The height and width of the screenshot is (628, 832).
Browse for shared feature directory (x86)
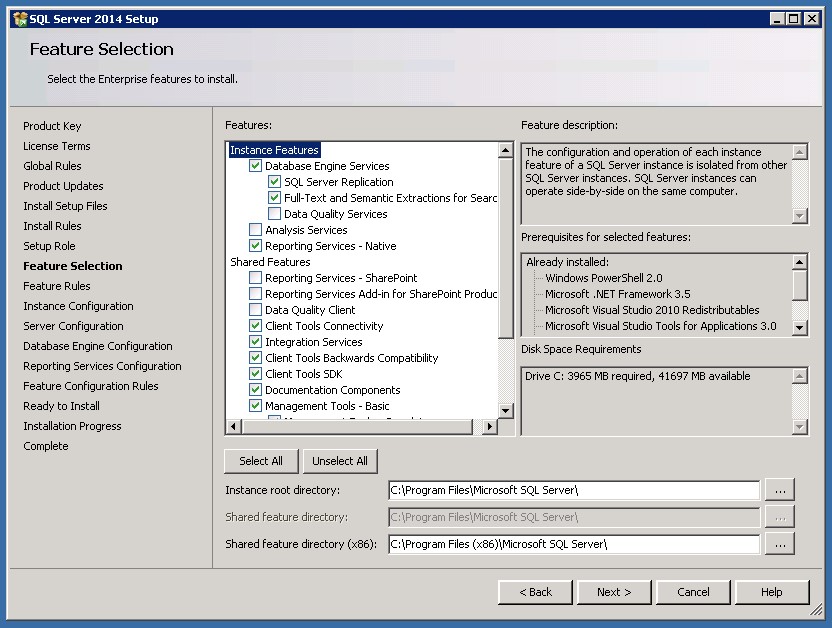click(x=779, y=544)
